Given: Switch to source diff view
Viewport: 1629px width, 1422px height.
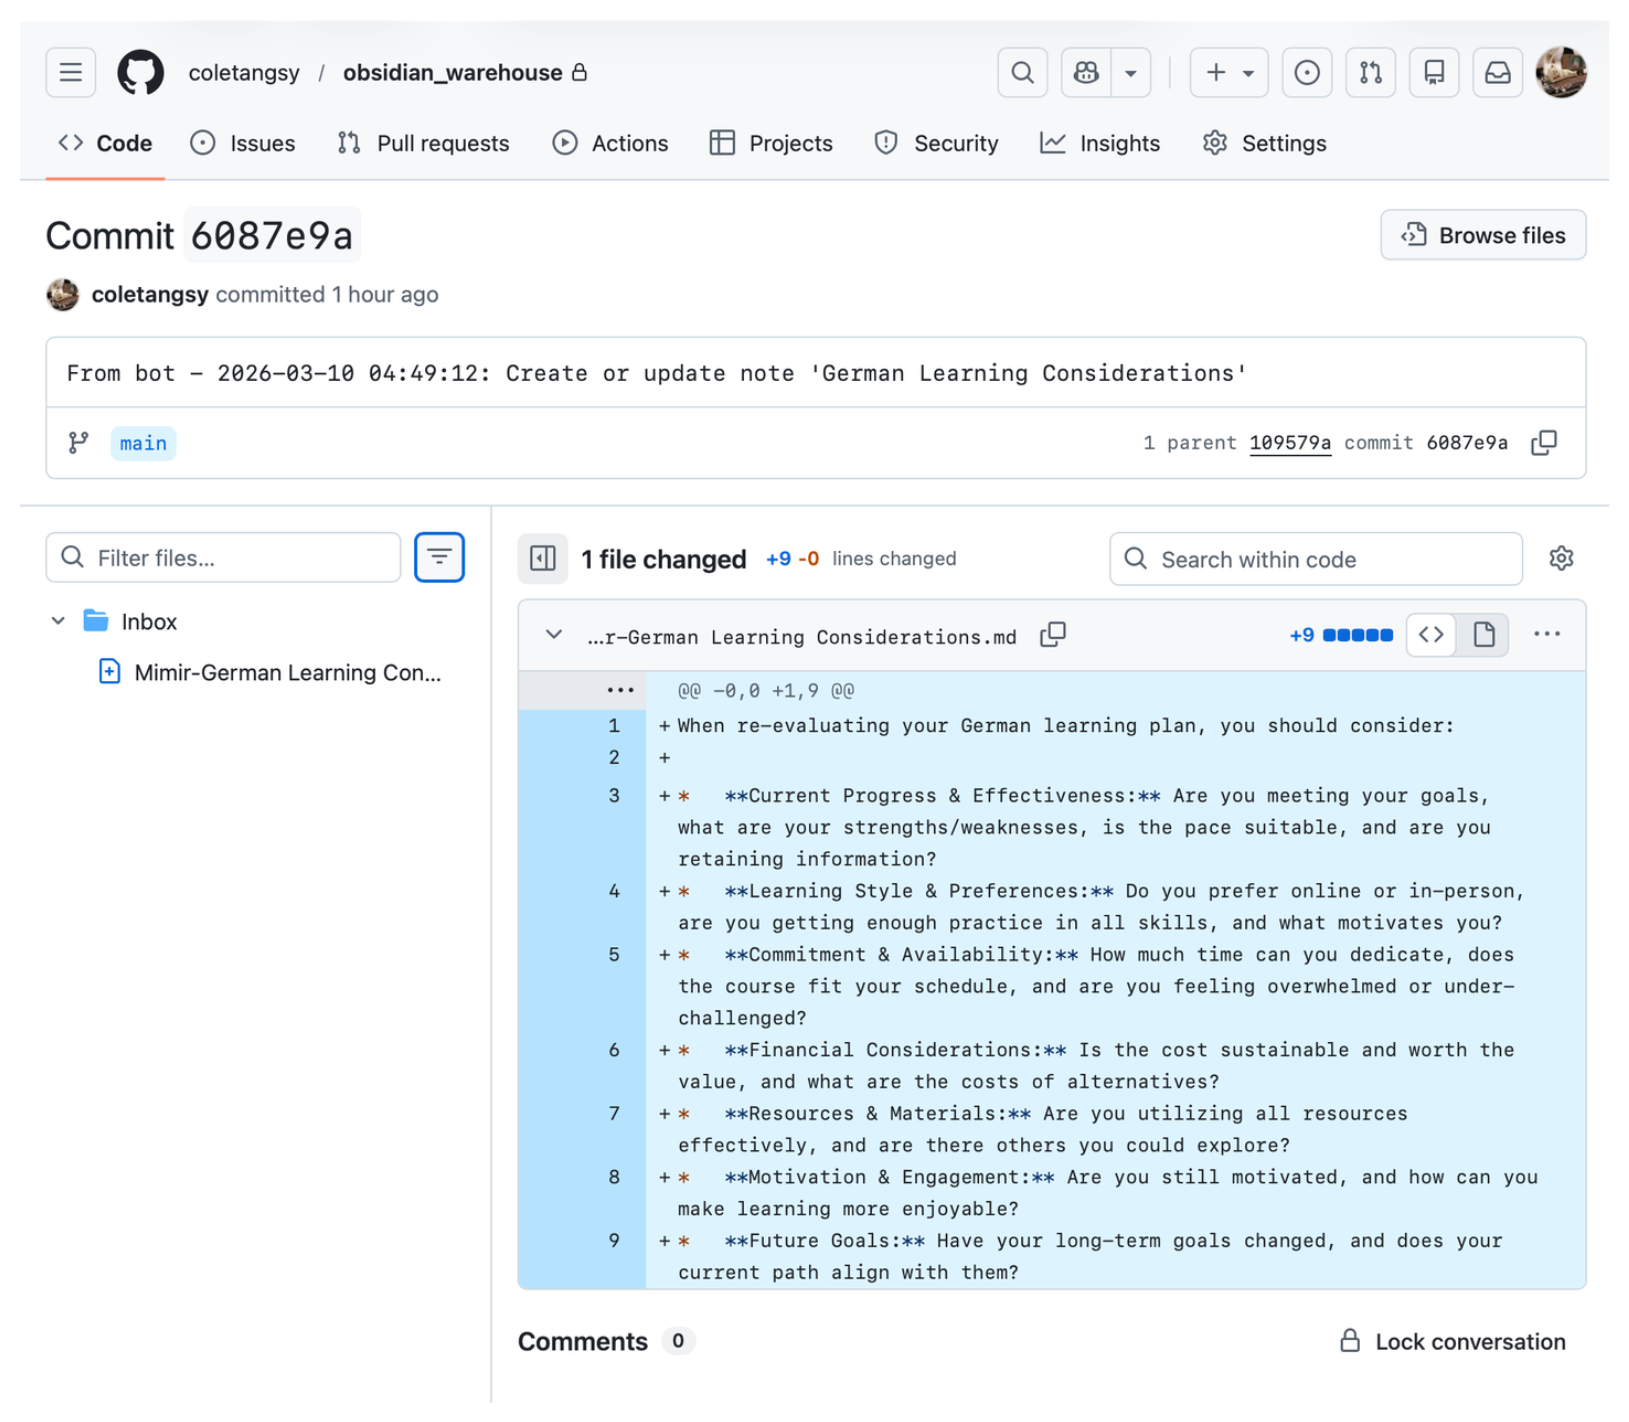Looking at the screenshot, I should pyautogui.click(x=1431, y=635).
